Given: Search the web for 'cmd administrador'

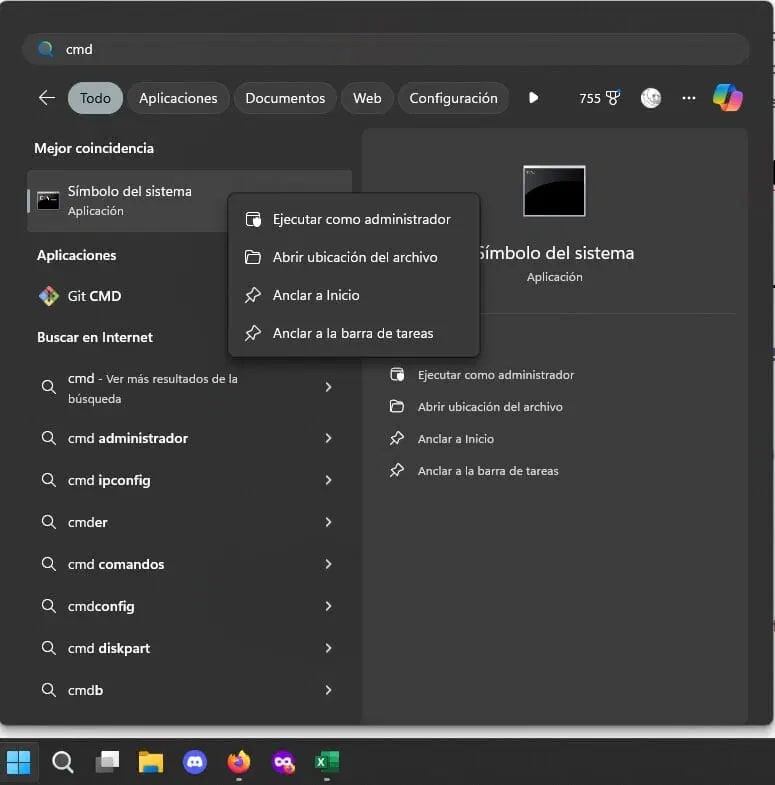Looking at the screenshot, I should tap(189, 438).
